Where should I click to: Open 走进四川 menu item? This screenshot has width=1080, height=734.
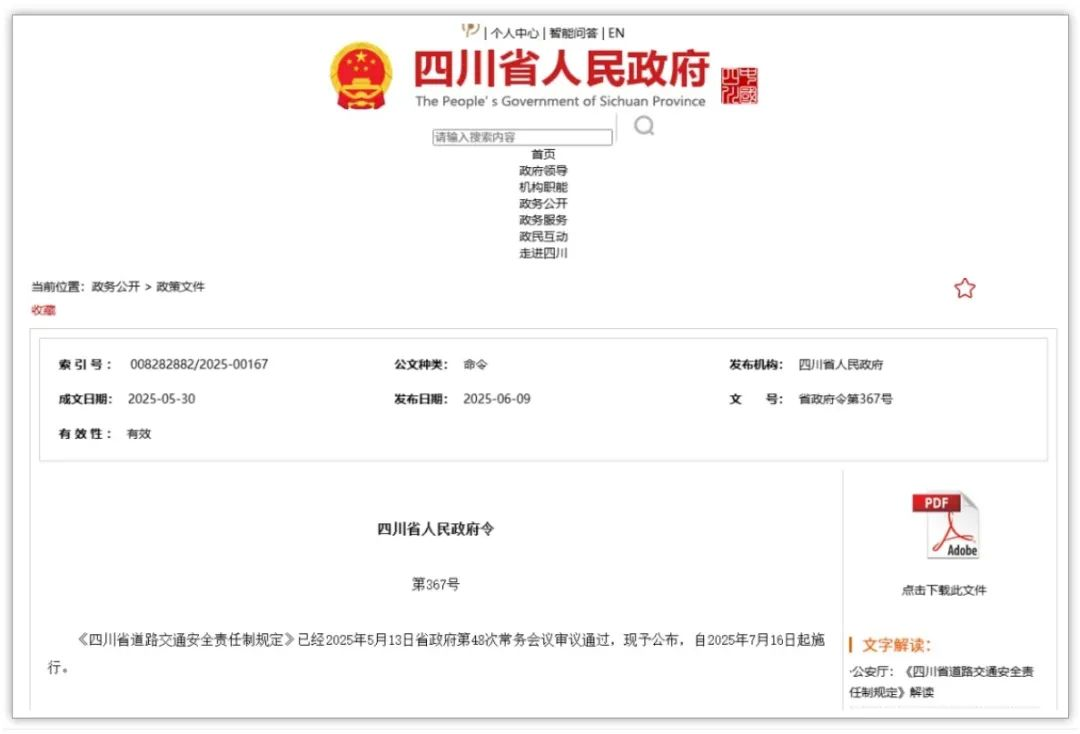click(x=543, y=253)
